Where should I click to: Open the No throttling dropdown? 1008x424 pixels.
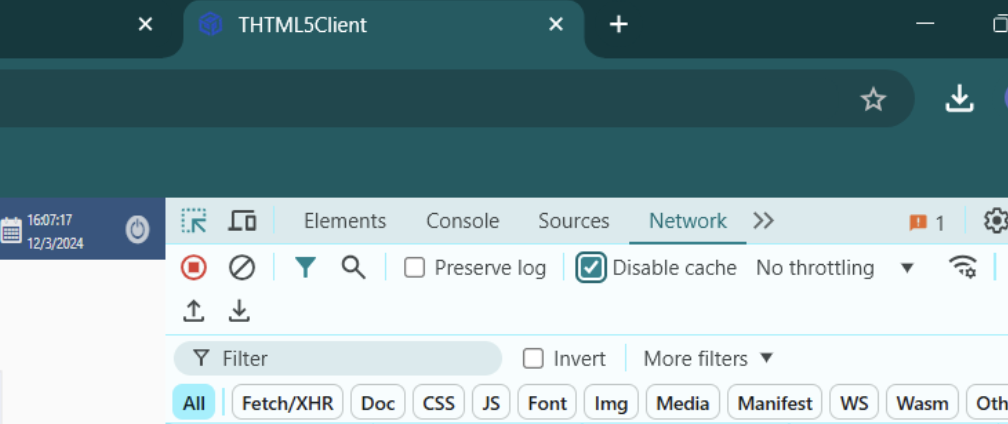834,268
